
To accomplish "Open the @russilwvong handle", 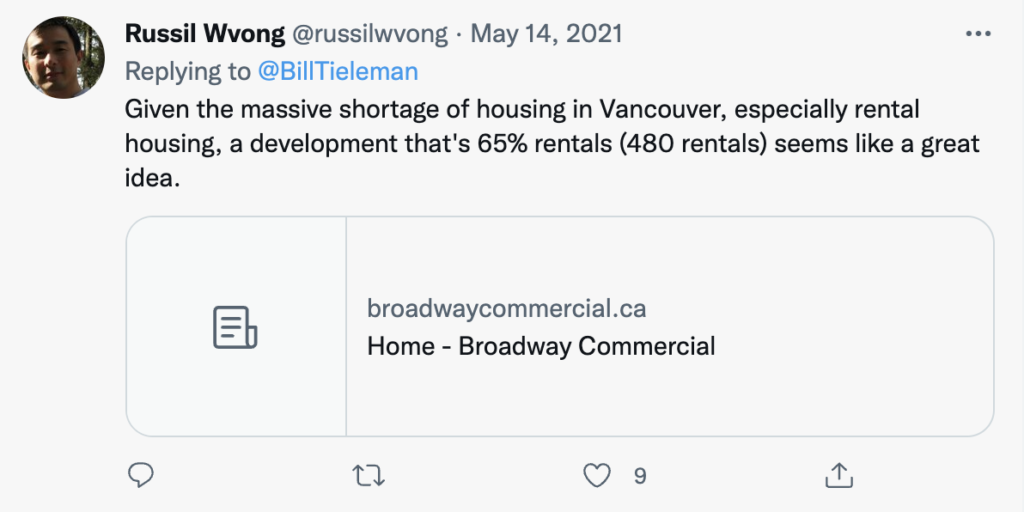I will pyautogui.click(x=370, y=33).
